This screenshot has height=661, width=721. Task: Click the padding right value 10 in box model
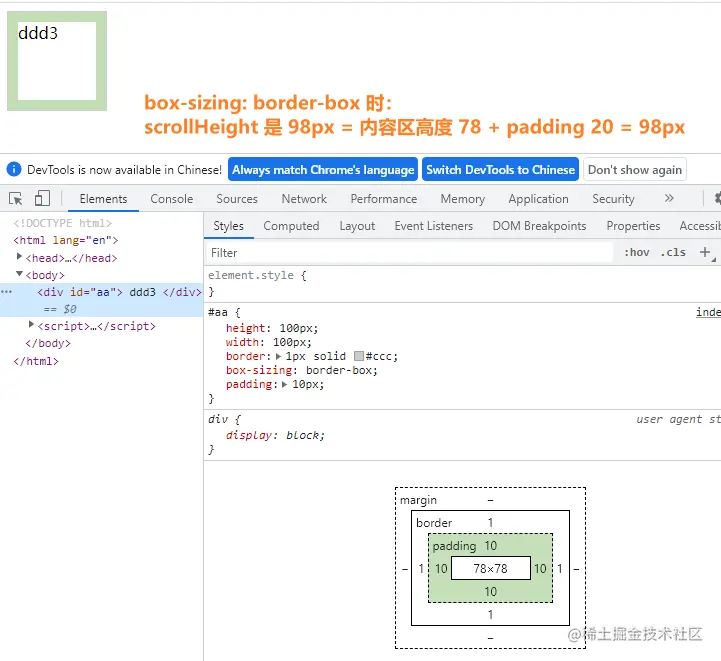[x=540, y=569]
